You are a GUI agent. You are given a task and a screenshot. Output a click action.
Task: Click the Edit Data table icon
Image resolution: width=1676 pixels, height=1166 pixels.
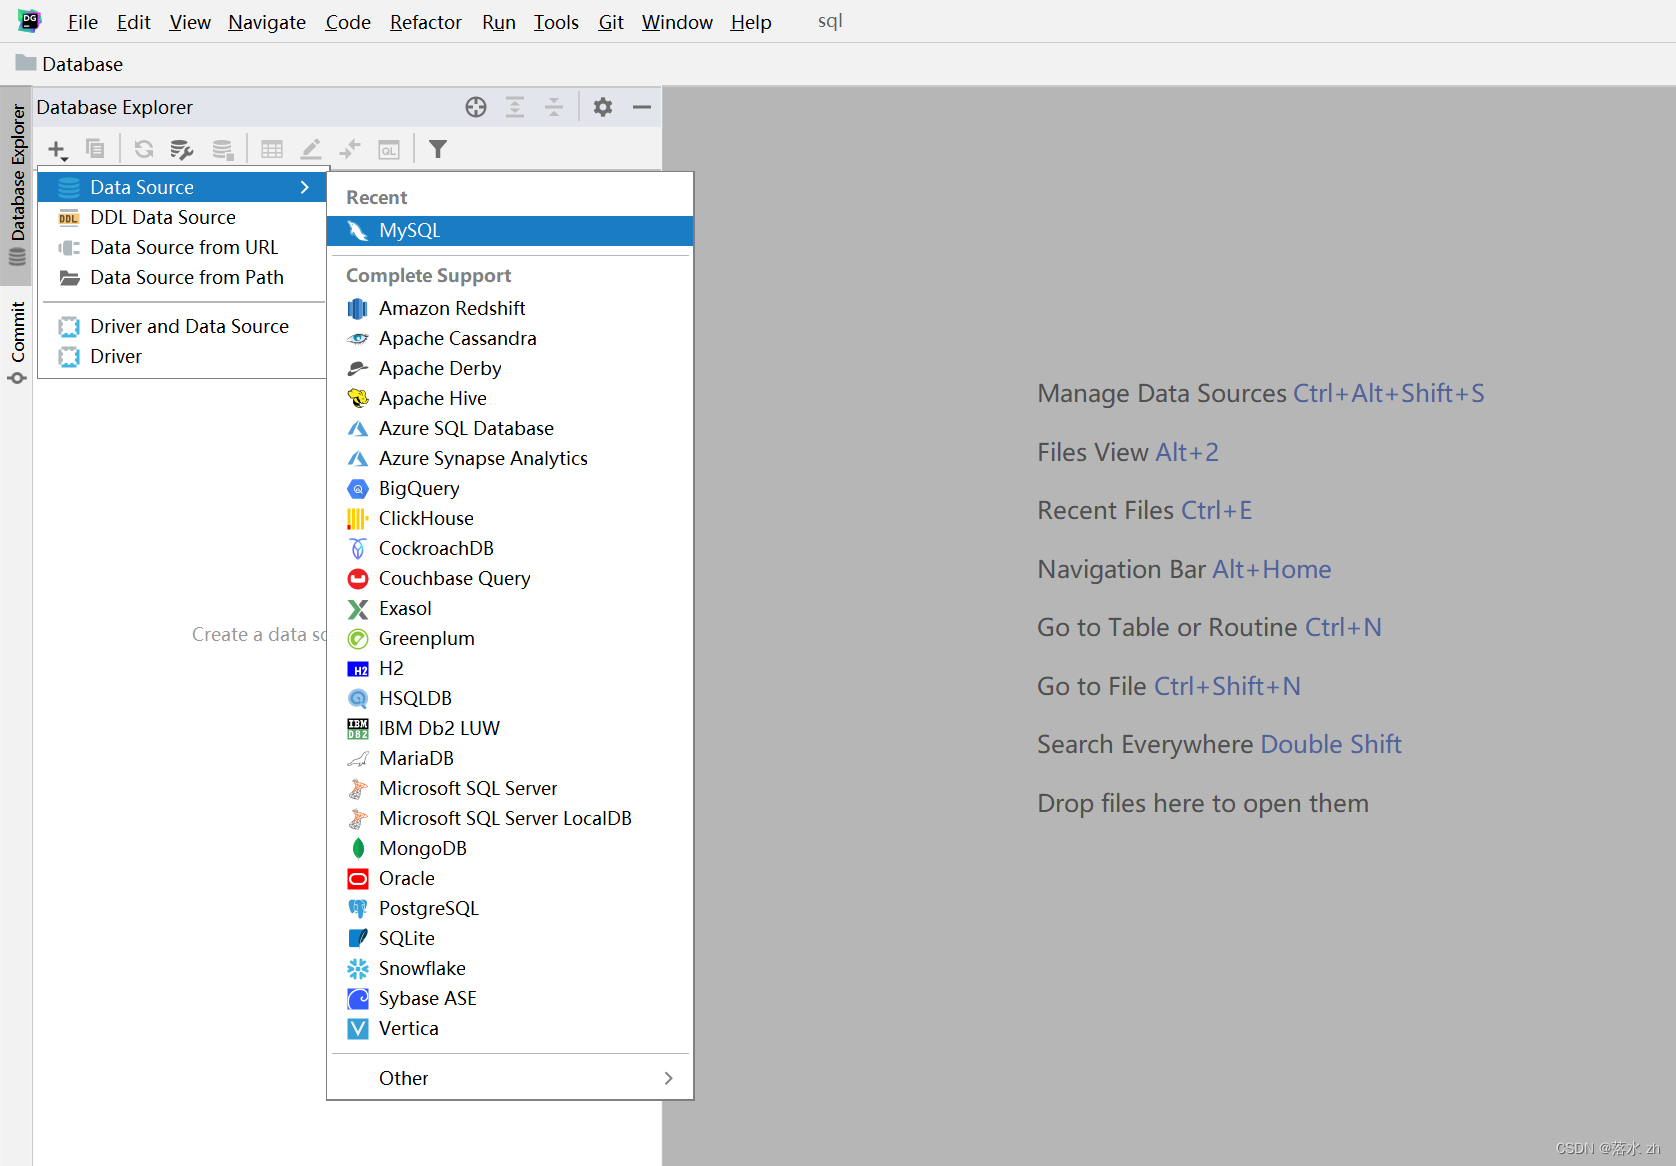tap(272, 149)
